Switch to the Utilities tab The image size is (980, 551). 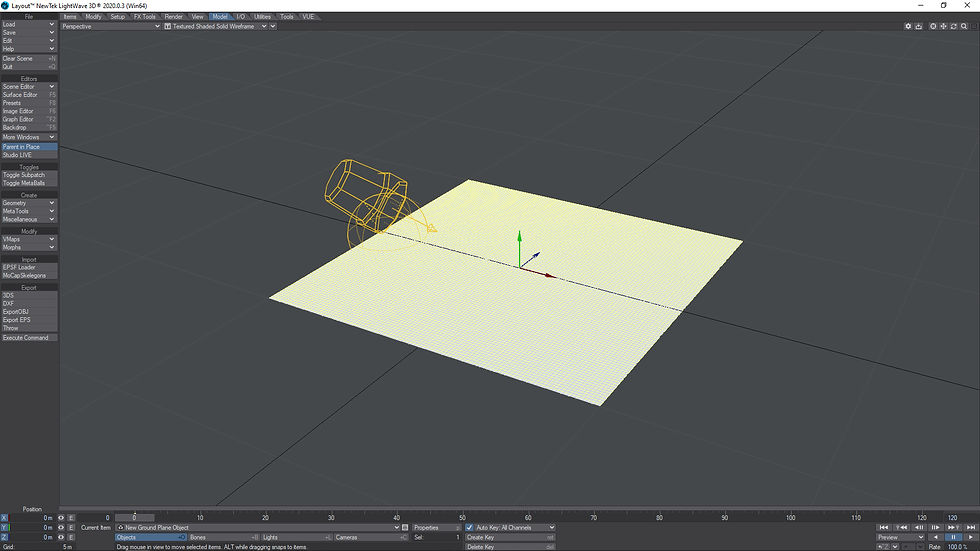[x=262, y=17]
